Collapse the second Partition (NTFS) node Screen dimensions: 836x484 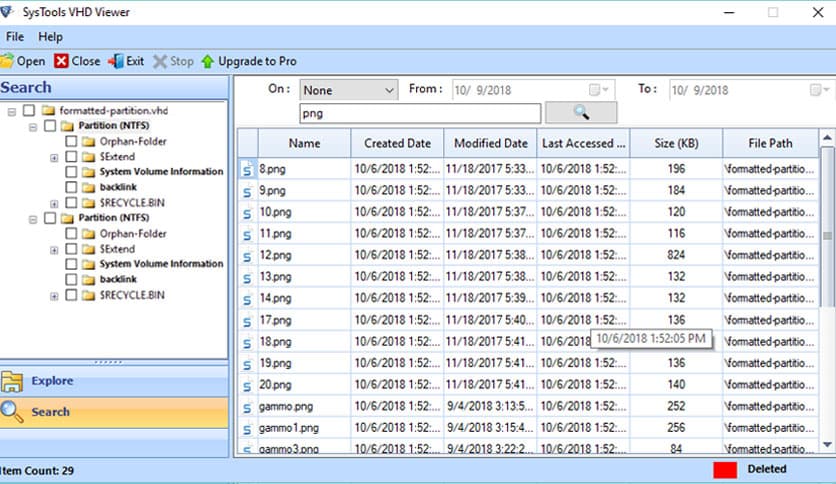(33, 219)
